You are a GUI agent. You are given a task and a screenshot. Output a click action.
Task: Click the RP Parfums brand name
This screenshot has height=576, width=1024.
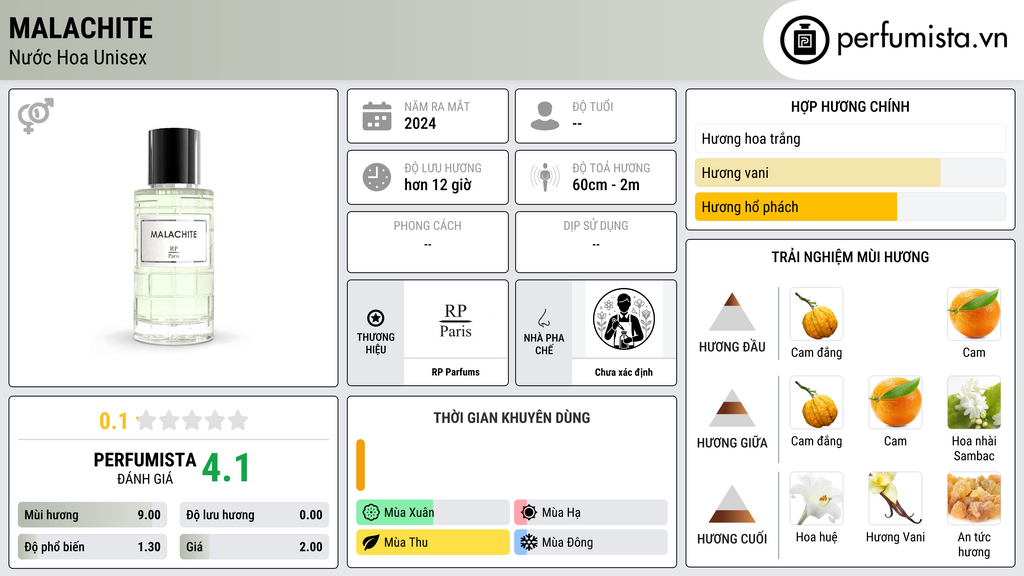click(455, 372)
